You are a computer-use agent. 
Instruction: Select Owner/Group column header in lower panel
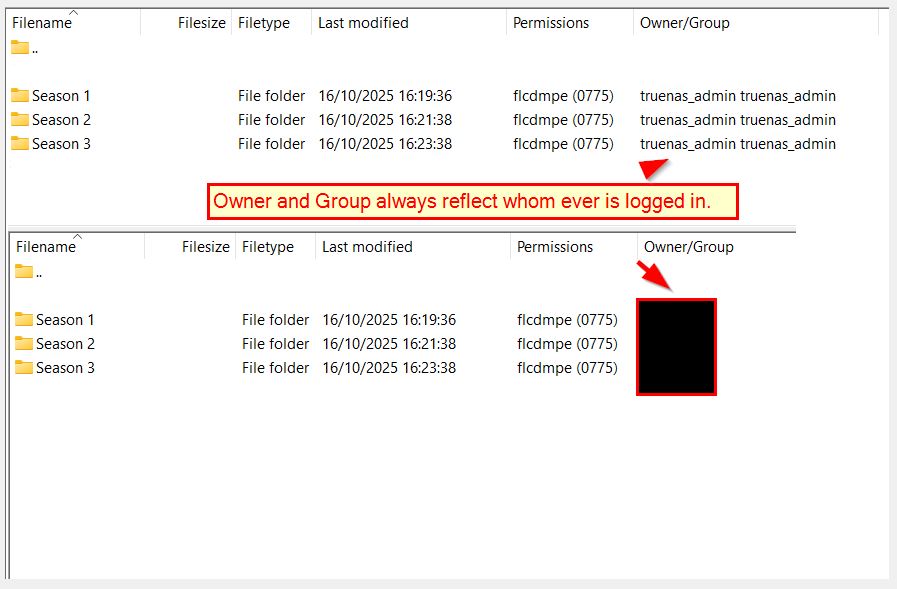(x=688, y=247)
